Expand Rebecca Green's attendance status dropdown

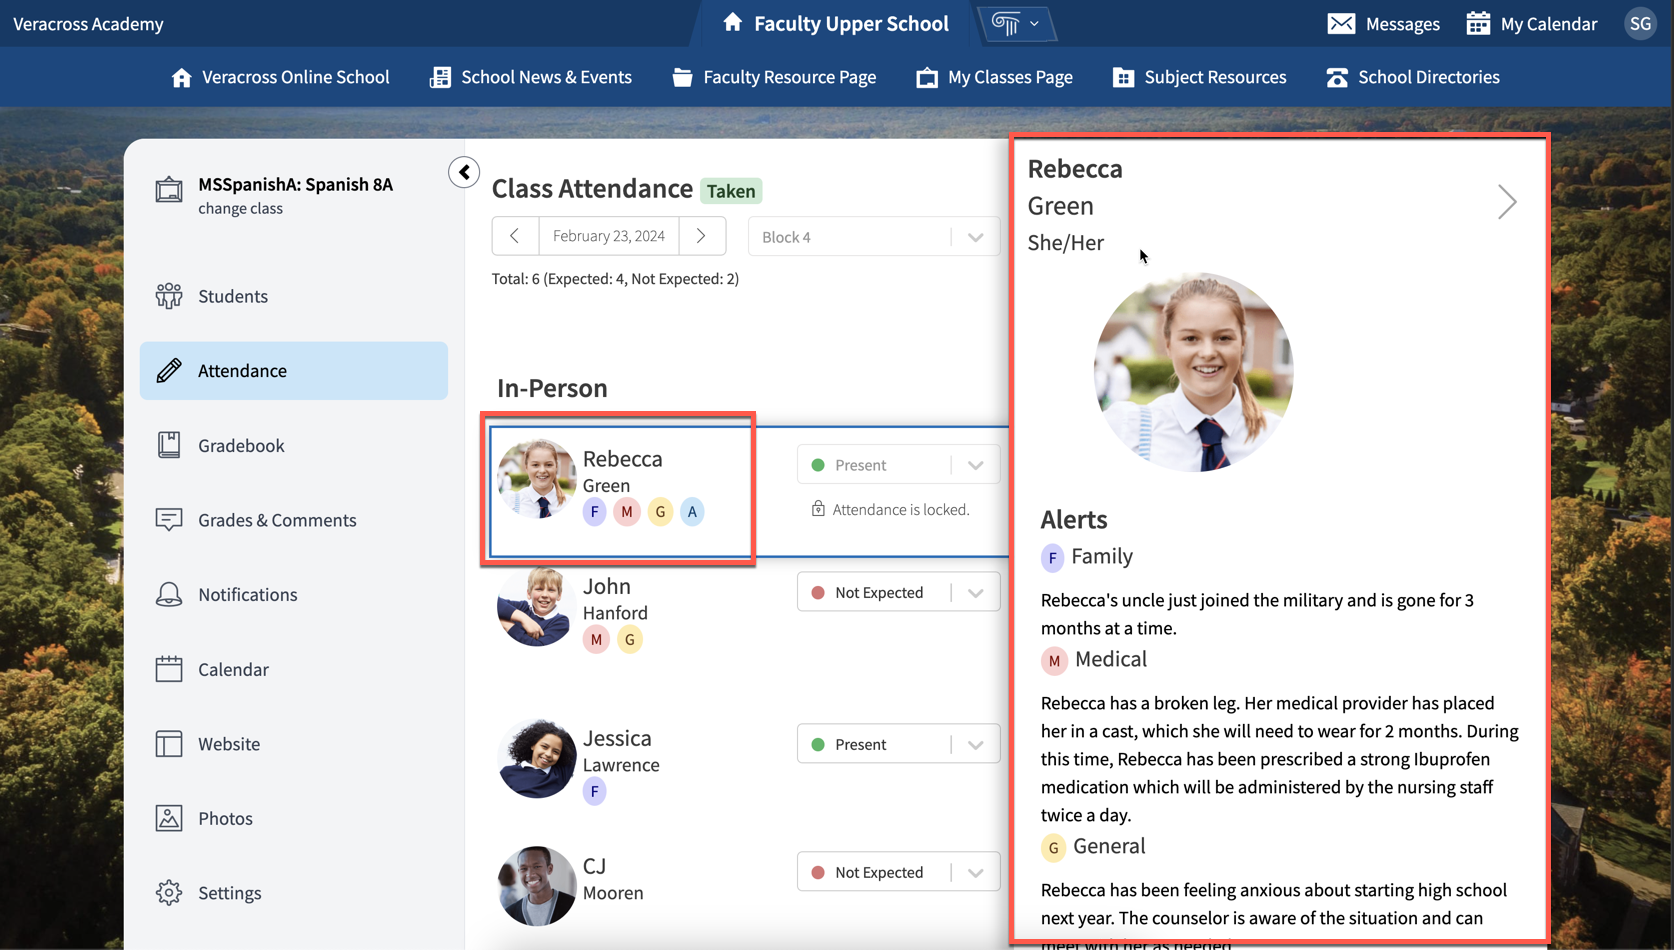click(x=975, y=464)
